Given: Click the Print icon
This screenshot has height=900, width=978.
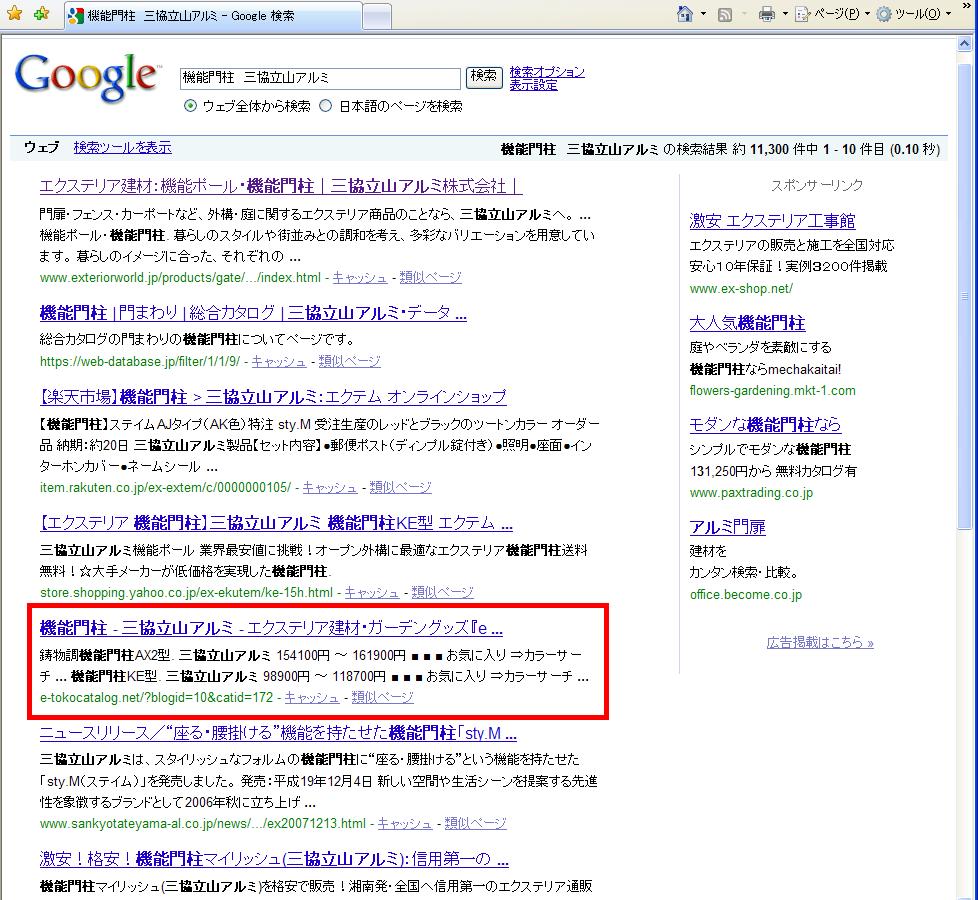Looking at the screenshot, I should click(x=767, y=14).
